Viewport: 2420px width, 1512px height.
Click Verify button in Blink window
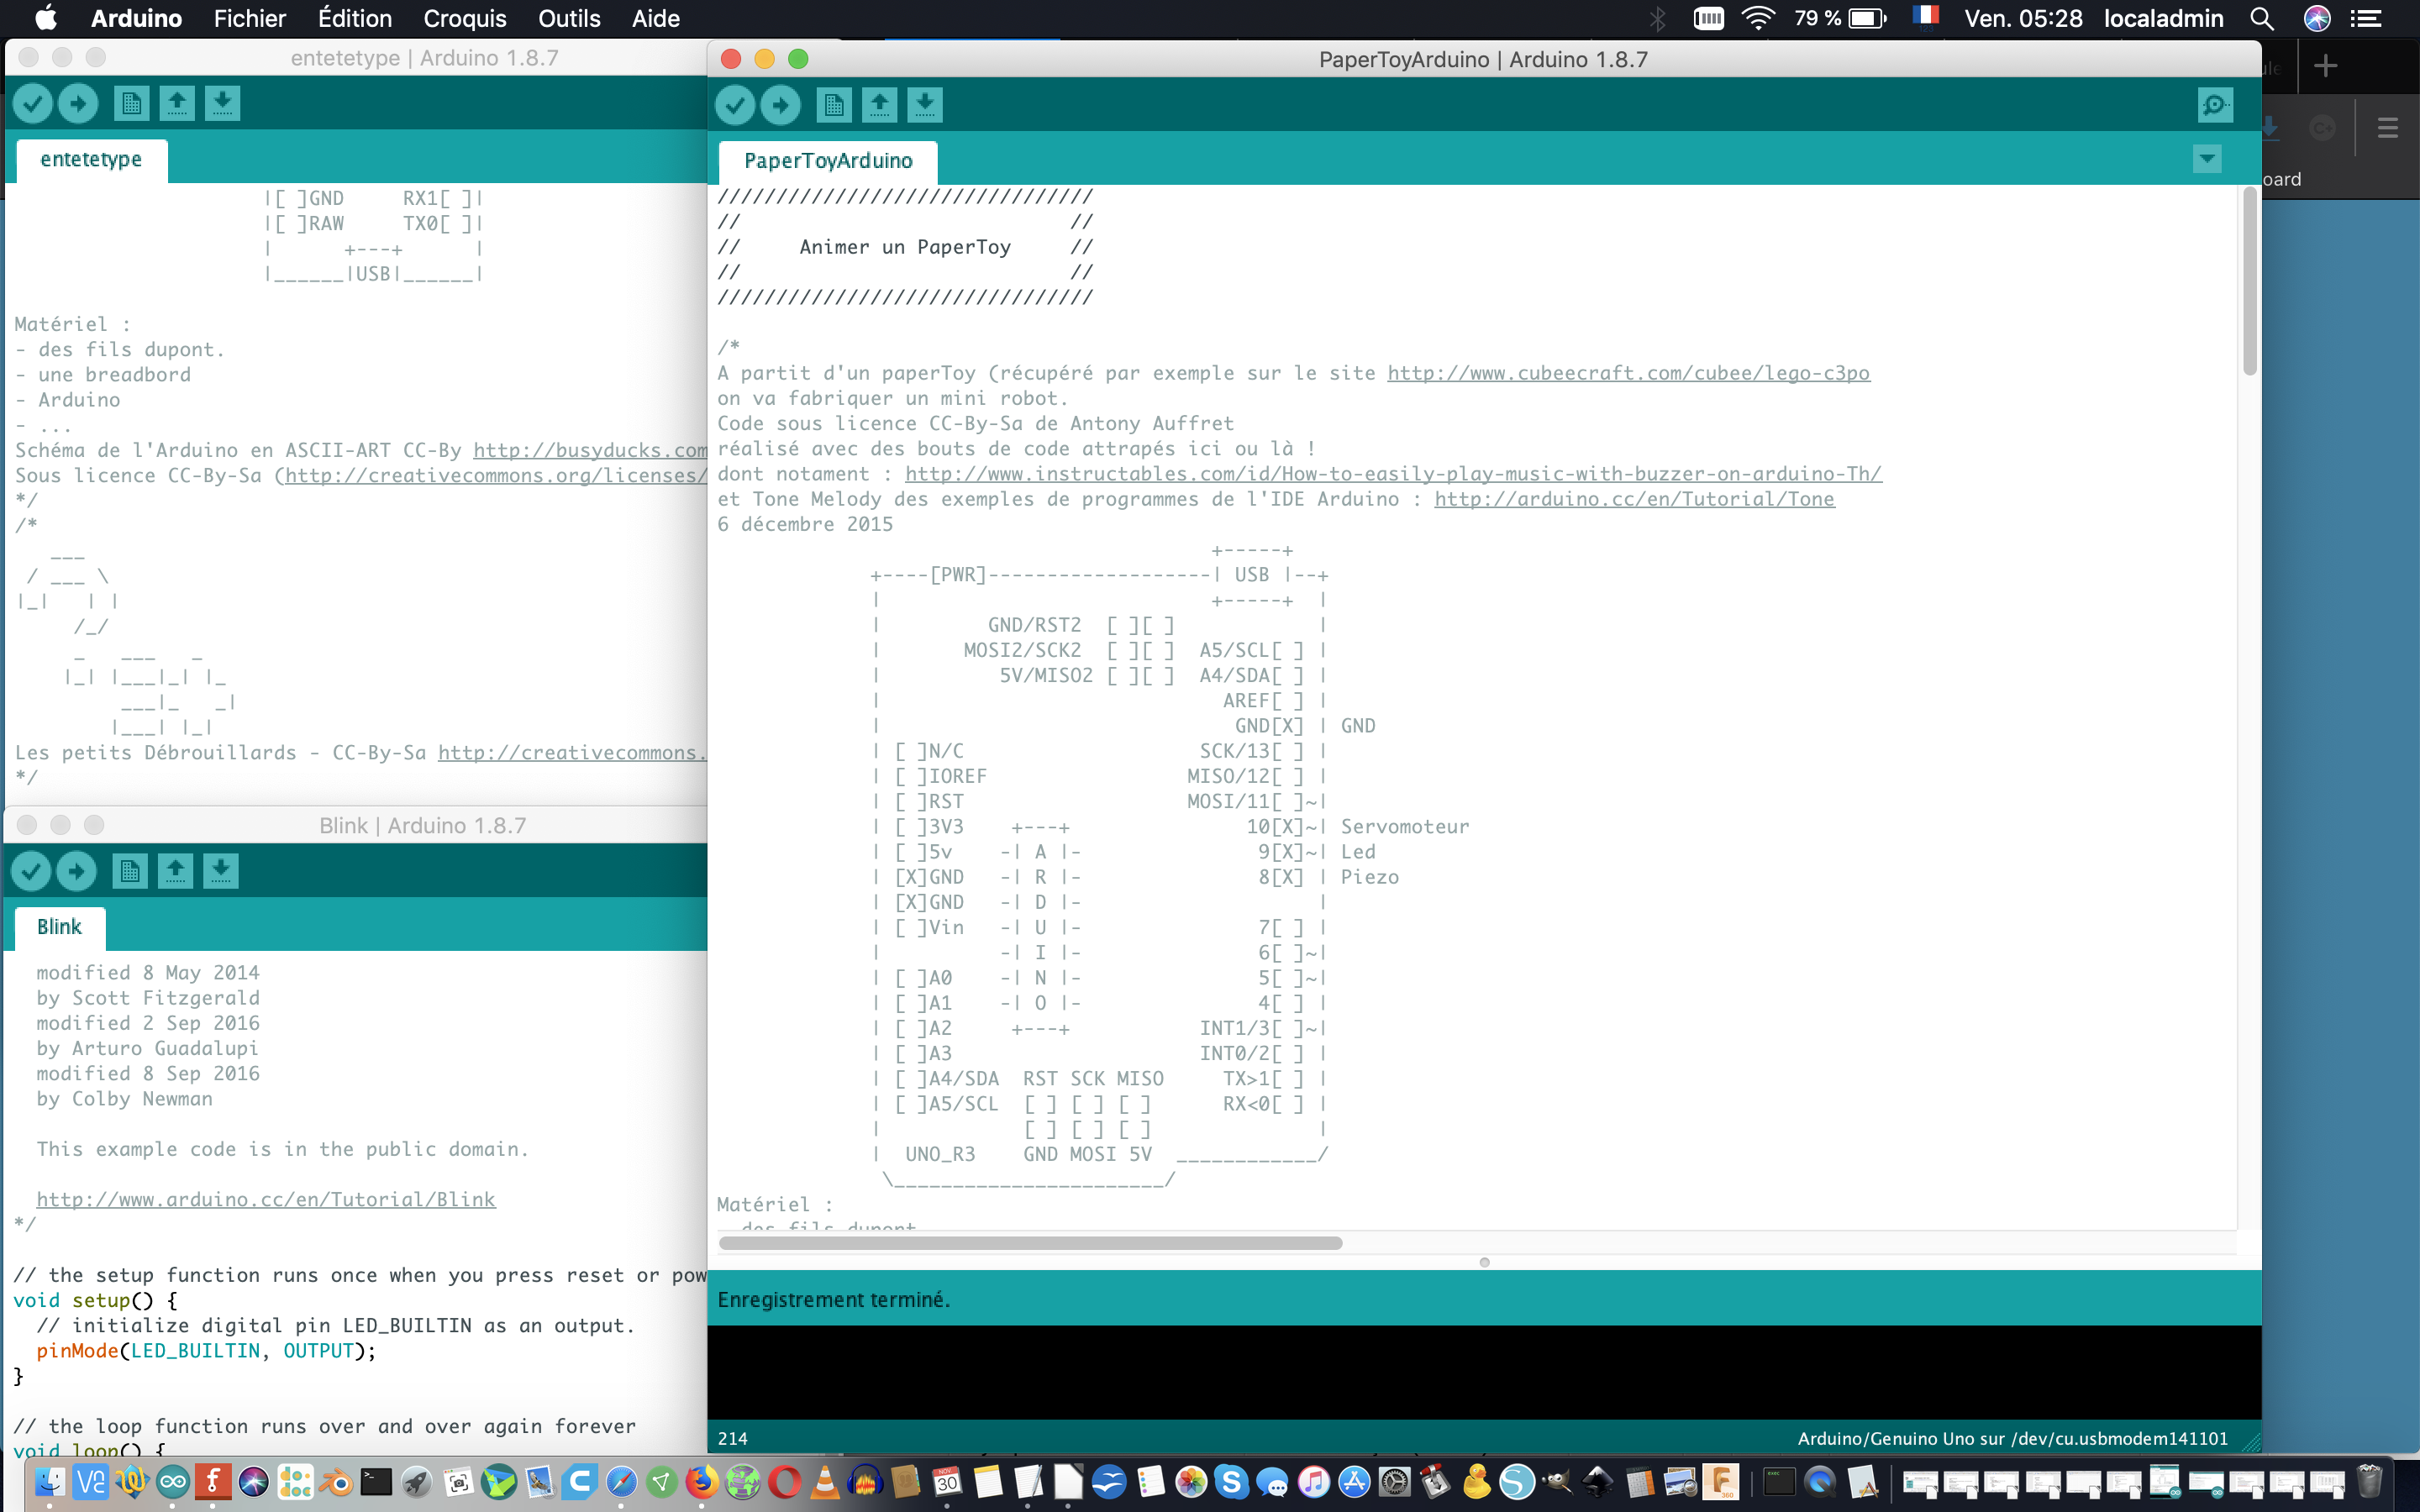tap(31, 871)
